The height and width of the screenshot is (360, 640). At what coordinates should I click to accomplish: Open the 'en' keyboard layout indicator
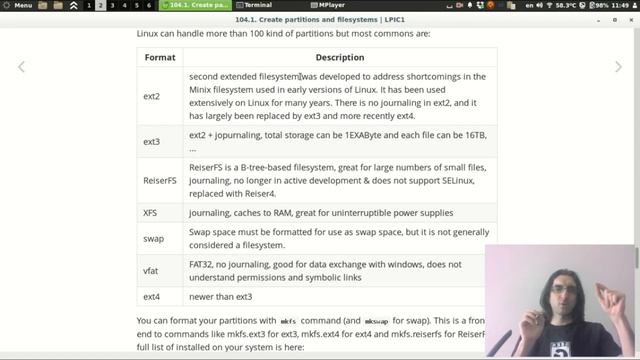[x=529, y=5]
